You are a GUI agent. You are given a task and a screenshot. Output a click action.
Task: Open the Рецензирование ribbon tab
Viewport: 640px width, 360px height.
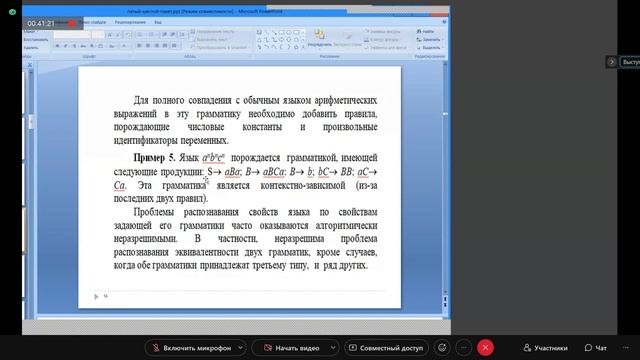click(x=130, y=22)
